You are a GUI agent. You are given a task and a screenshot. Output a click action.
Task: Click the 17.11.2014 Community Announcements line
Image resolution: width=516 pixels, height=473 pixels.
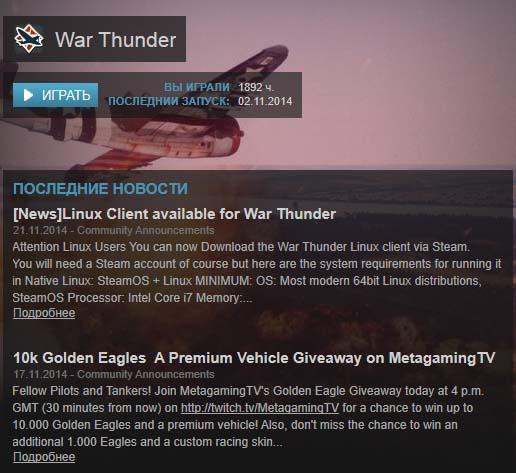113,374
